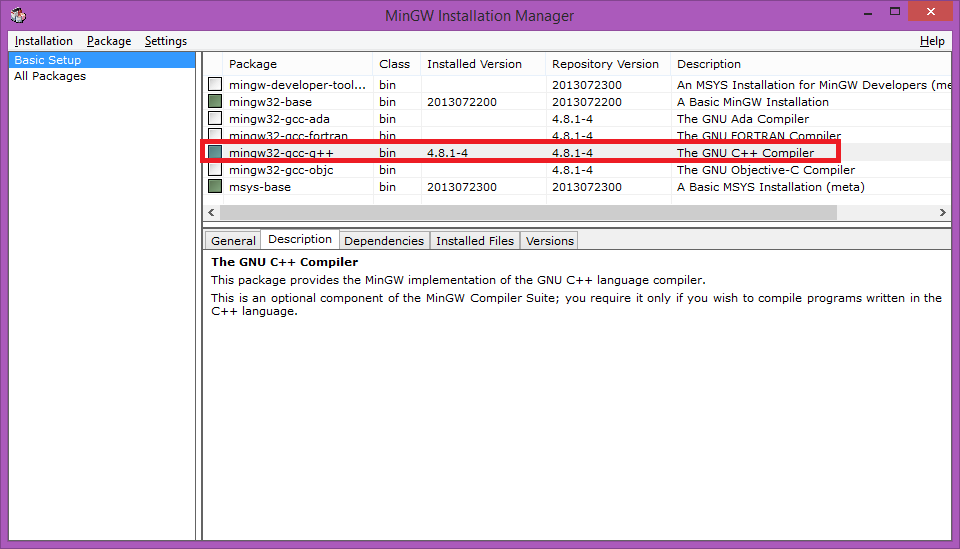
Task: Open the Help menu
Action: coord(932,41)
